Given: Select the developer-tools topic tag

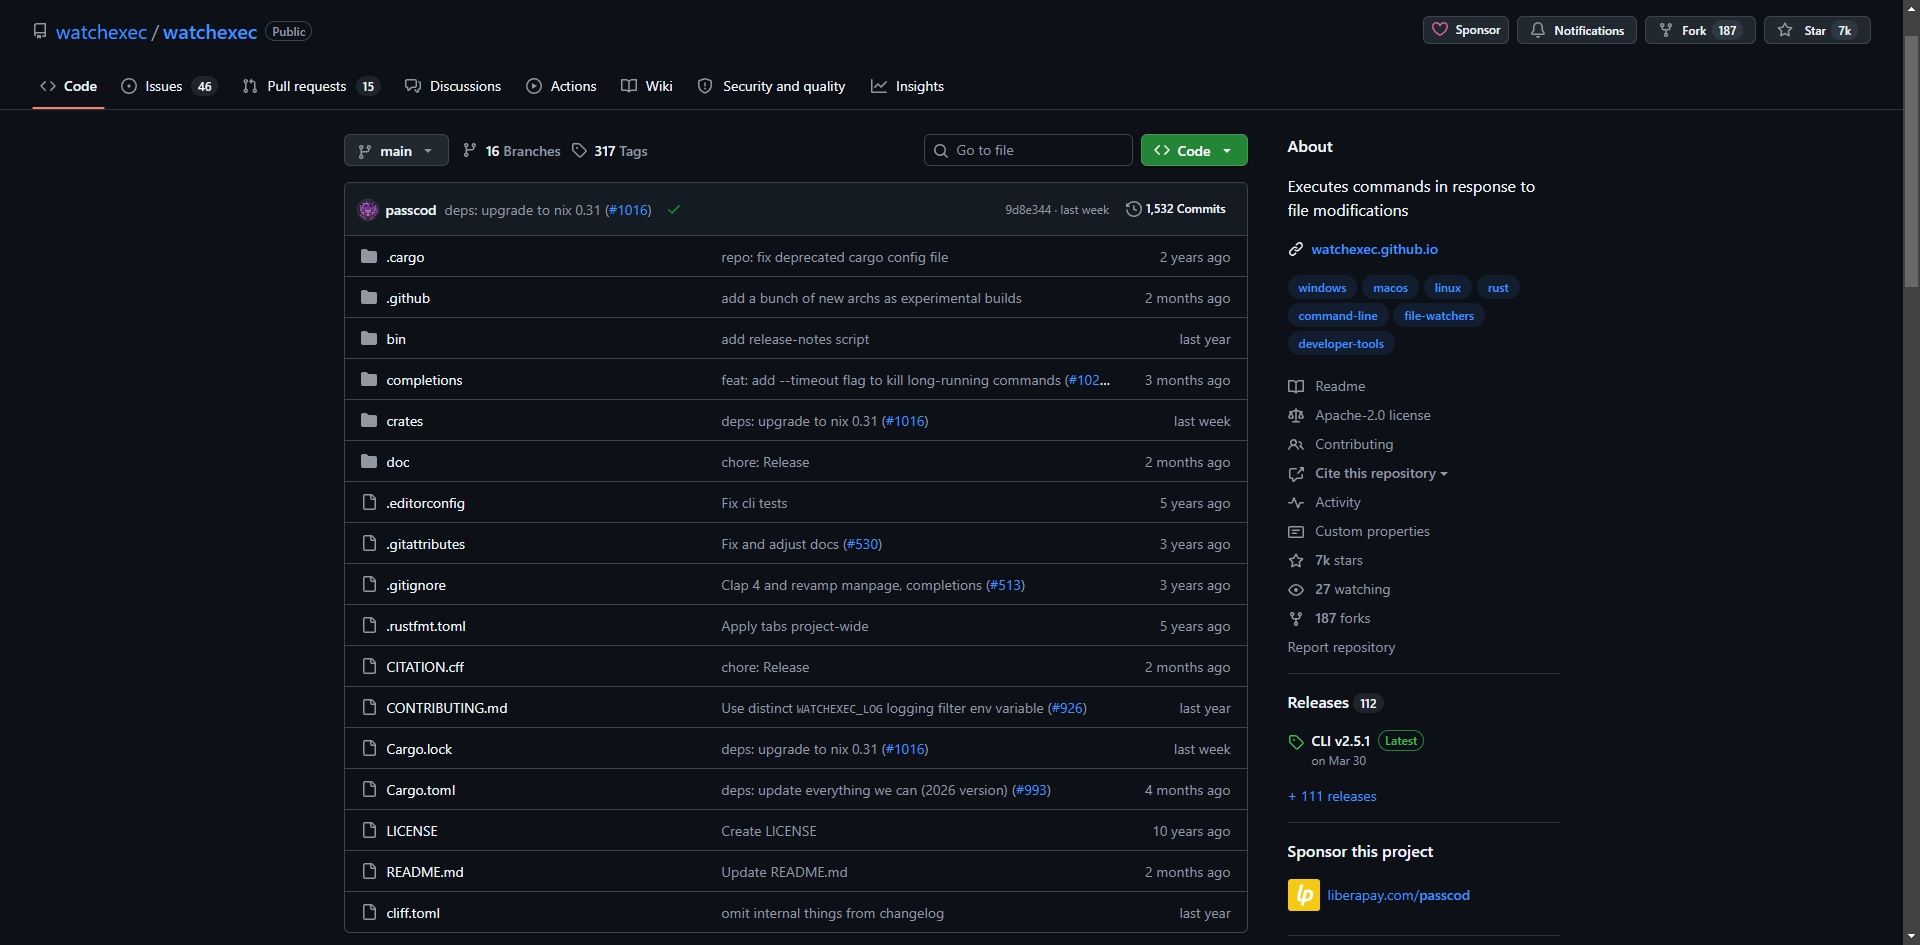Looking at the screenshot, I should pyautogui.click(x=1341, y=344).
